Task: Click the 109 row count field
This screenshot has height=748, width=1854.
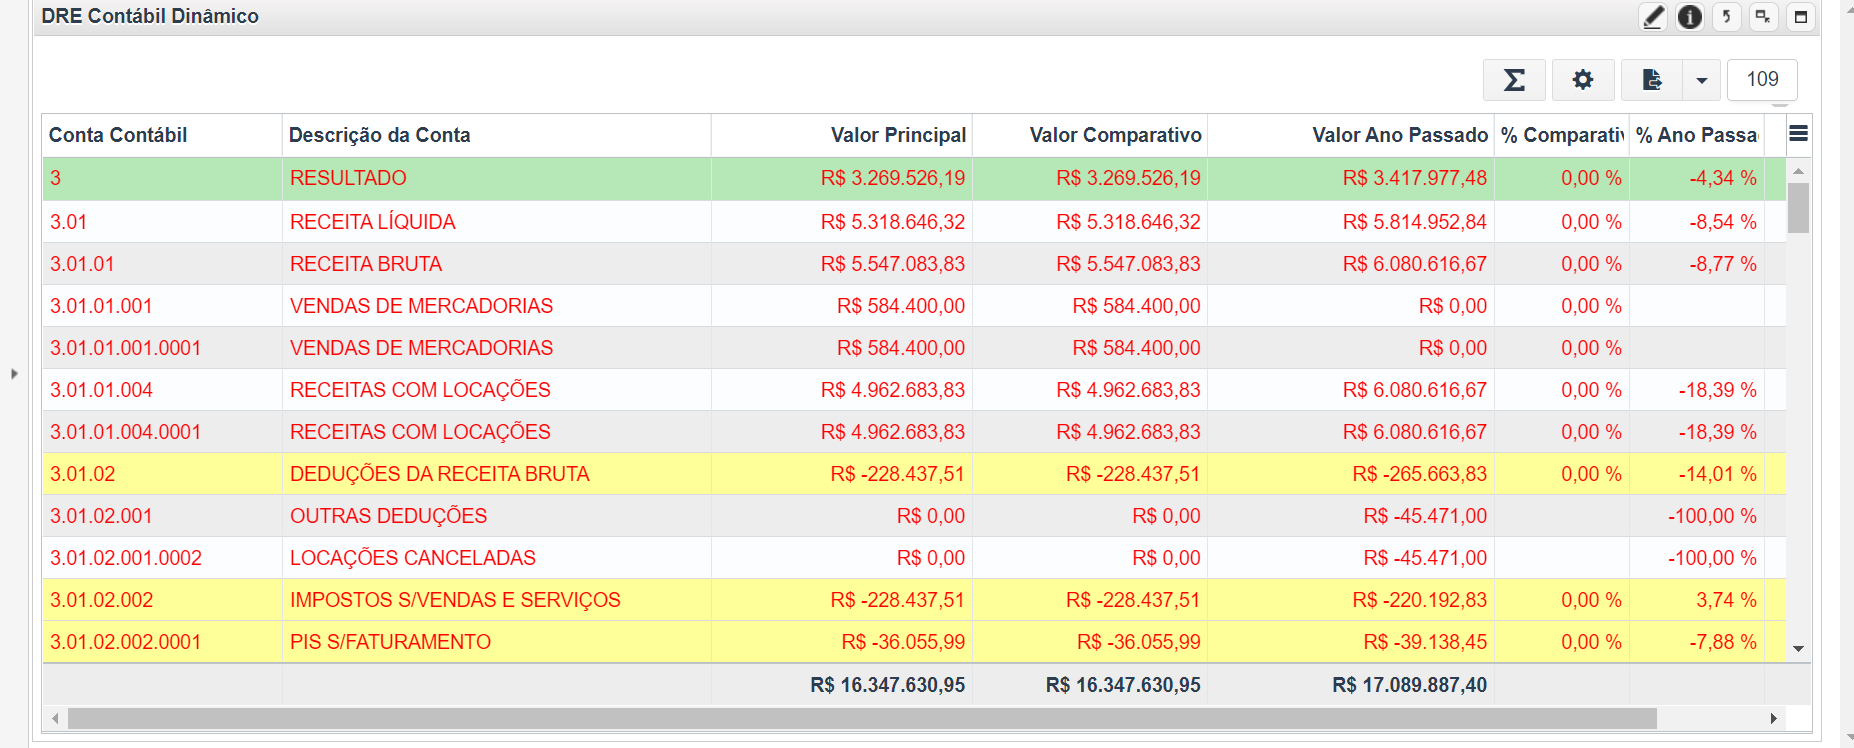Action: [1762, 80]
